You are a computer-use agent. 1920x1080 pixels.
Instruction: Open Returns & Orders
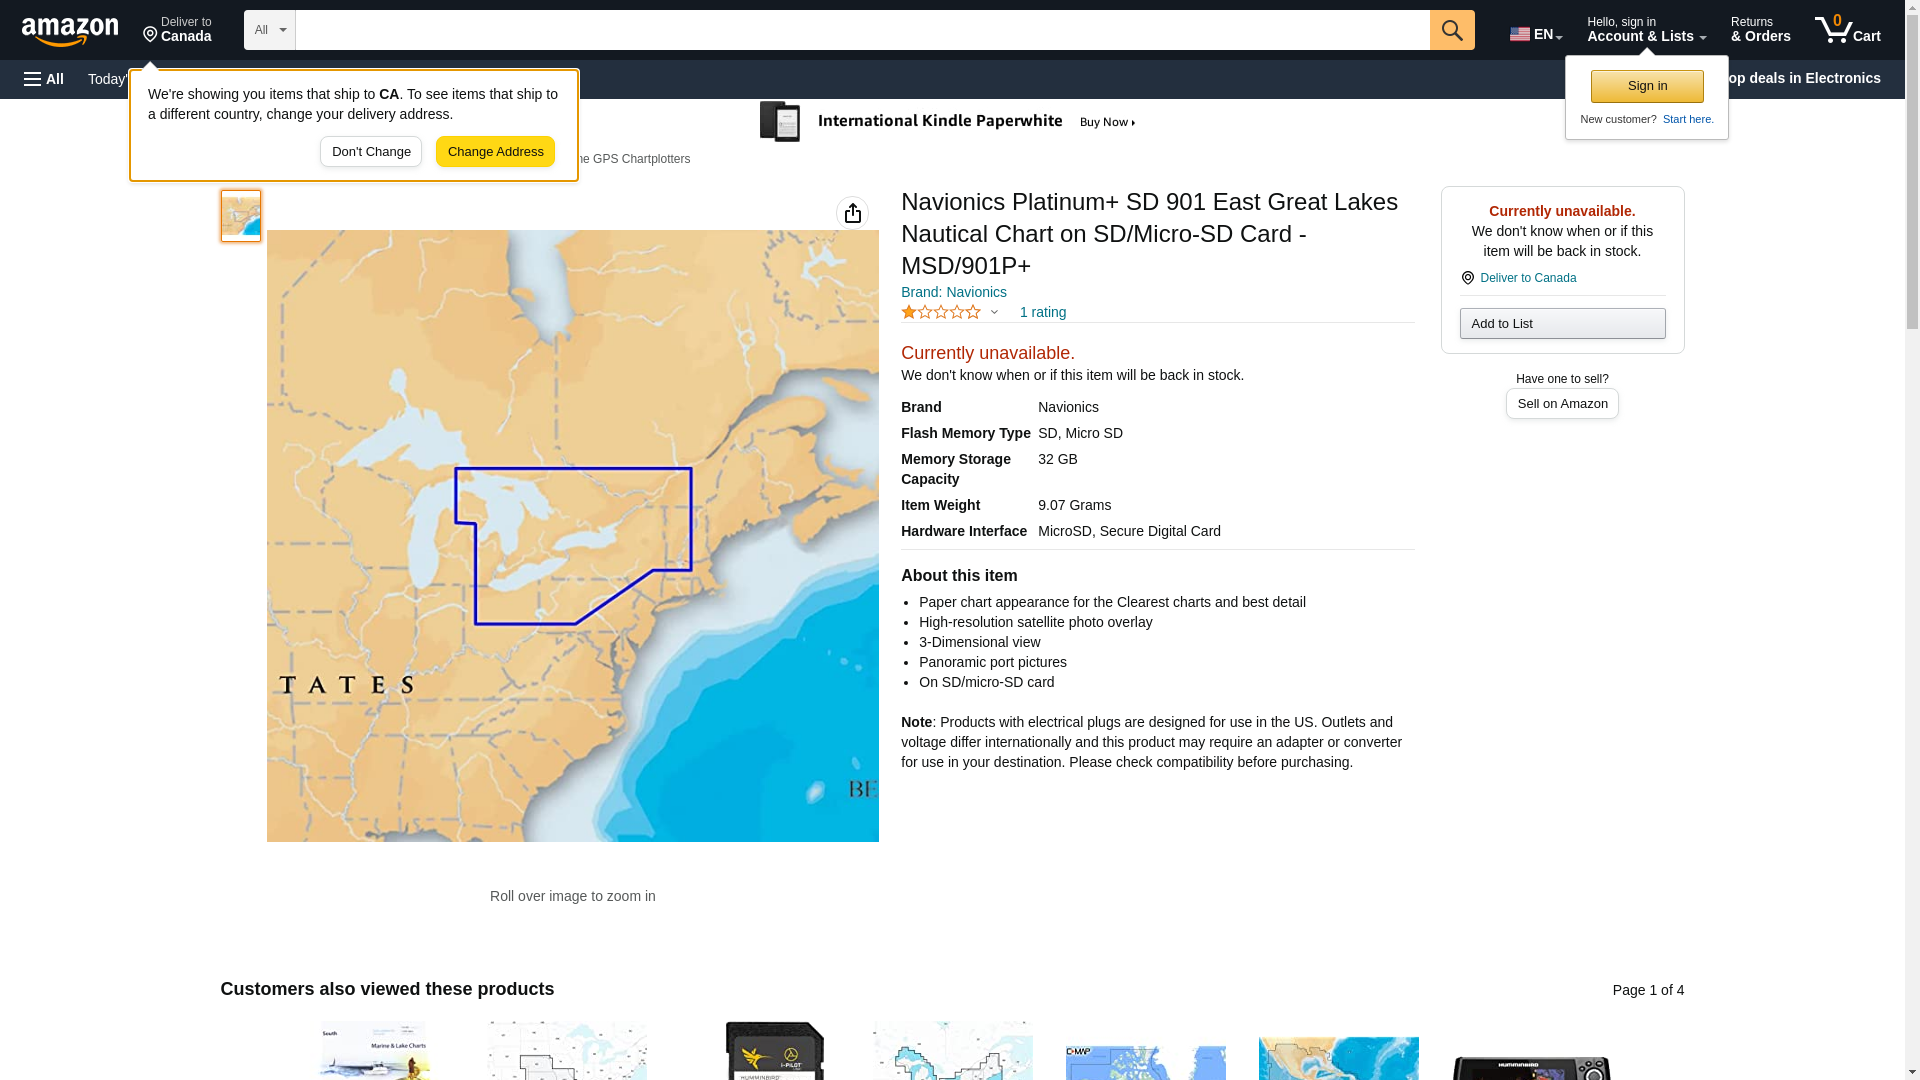click(1760, 30)
